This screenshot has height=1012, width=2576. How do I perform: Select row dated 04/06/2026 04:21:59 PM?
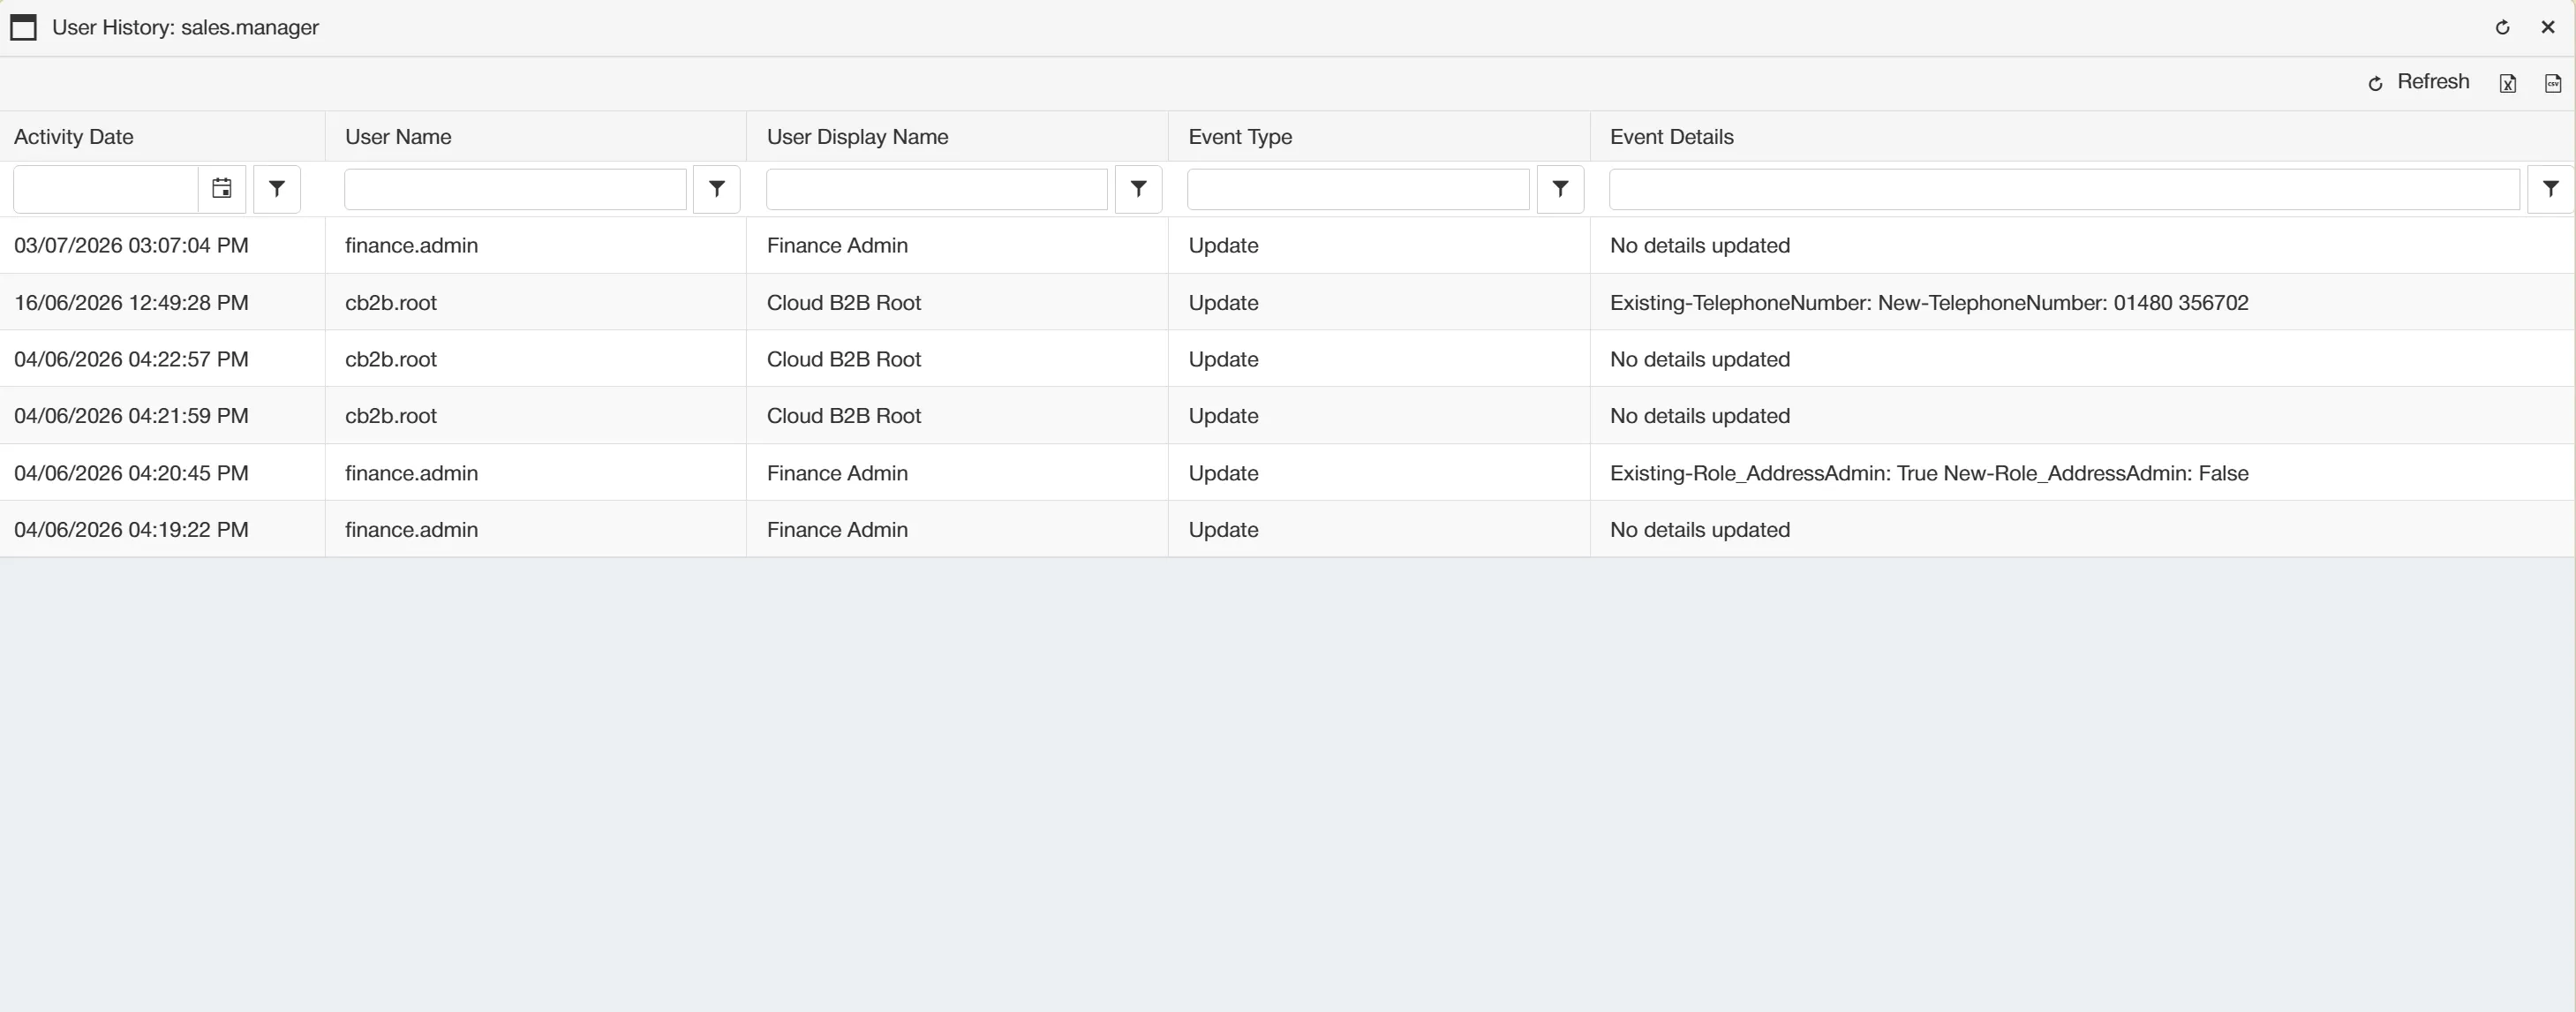tap(1288, 416)
